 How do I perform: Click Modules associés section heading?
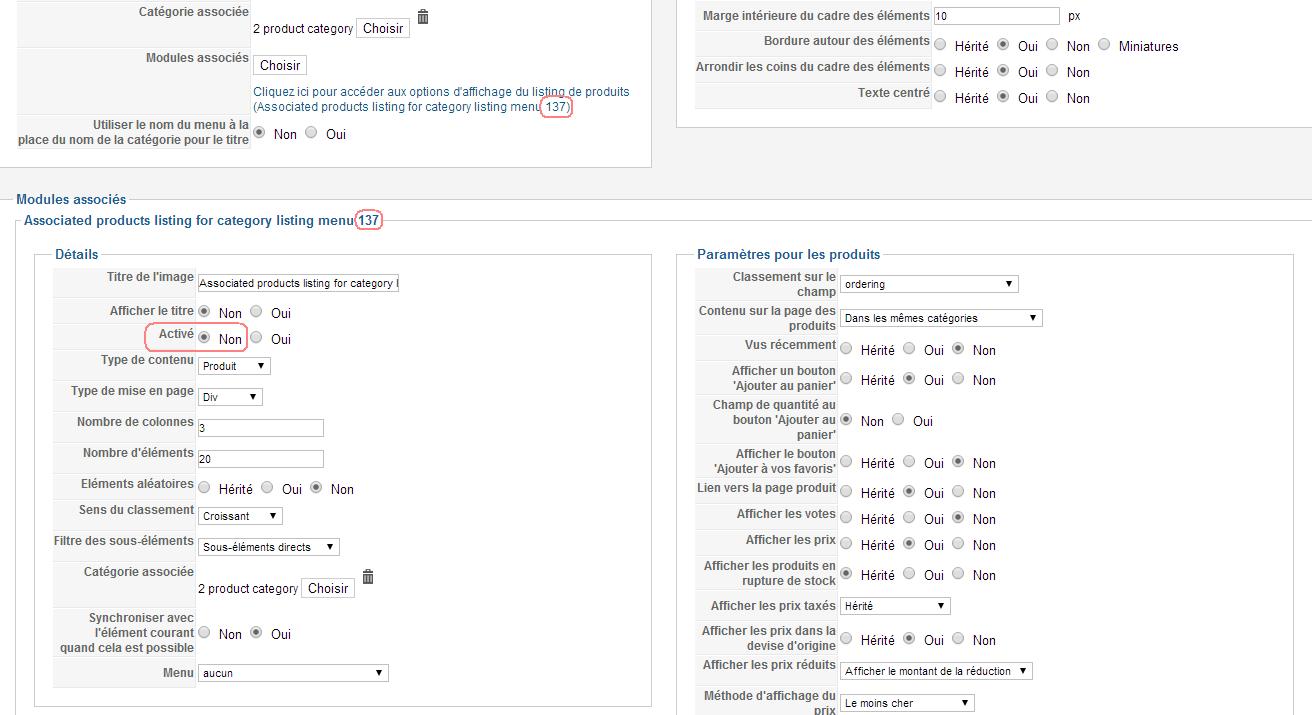click(x=71, y=200)
